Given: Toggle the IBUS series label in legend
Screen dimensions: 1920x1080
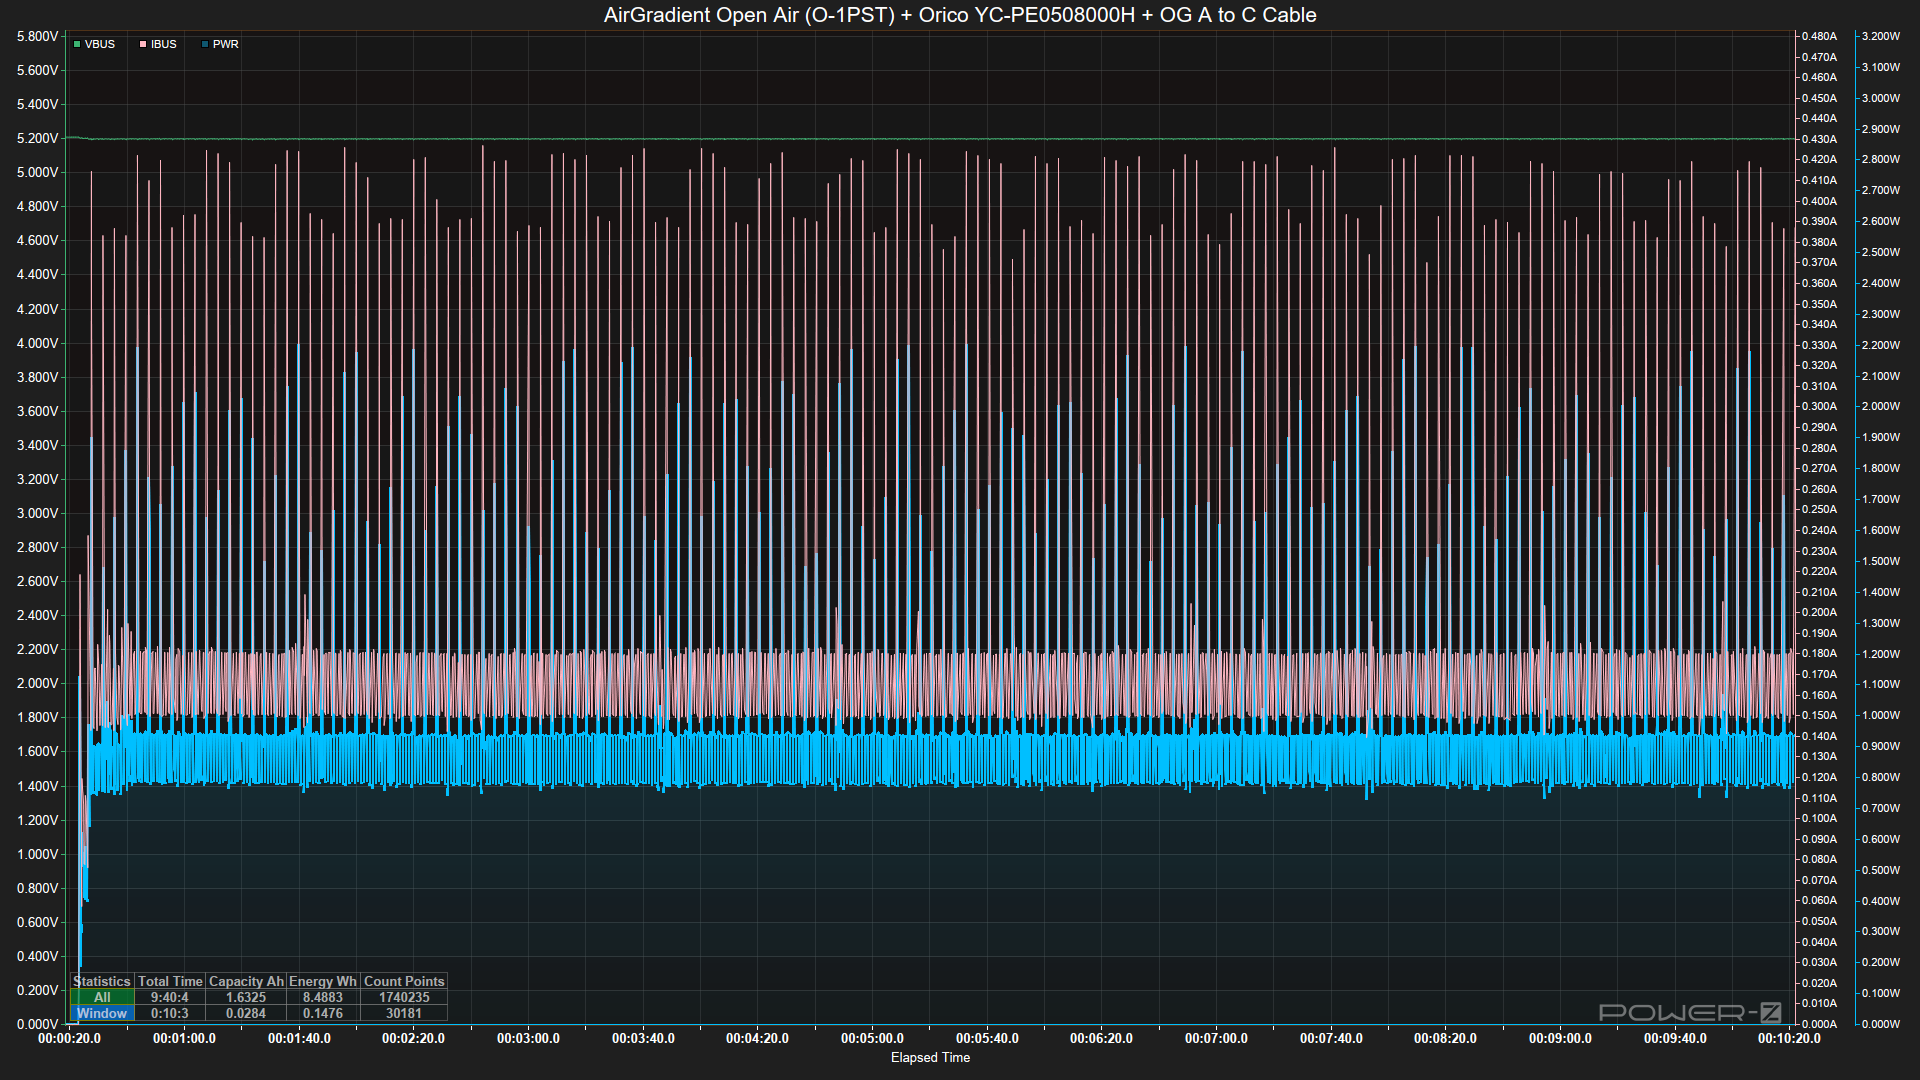Looking at the screenshot, I should click(164, 44).
